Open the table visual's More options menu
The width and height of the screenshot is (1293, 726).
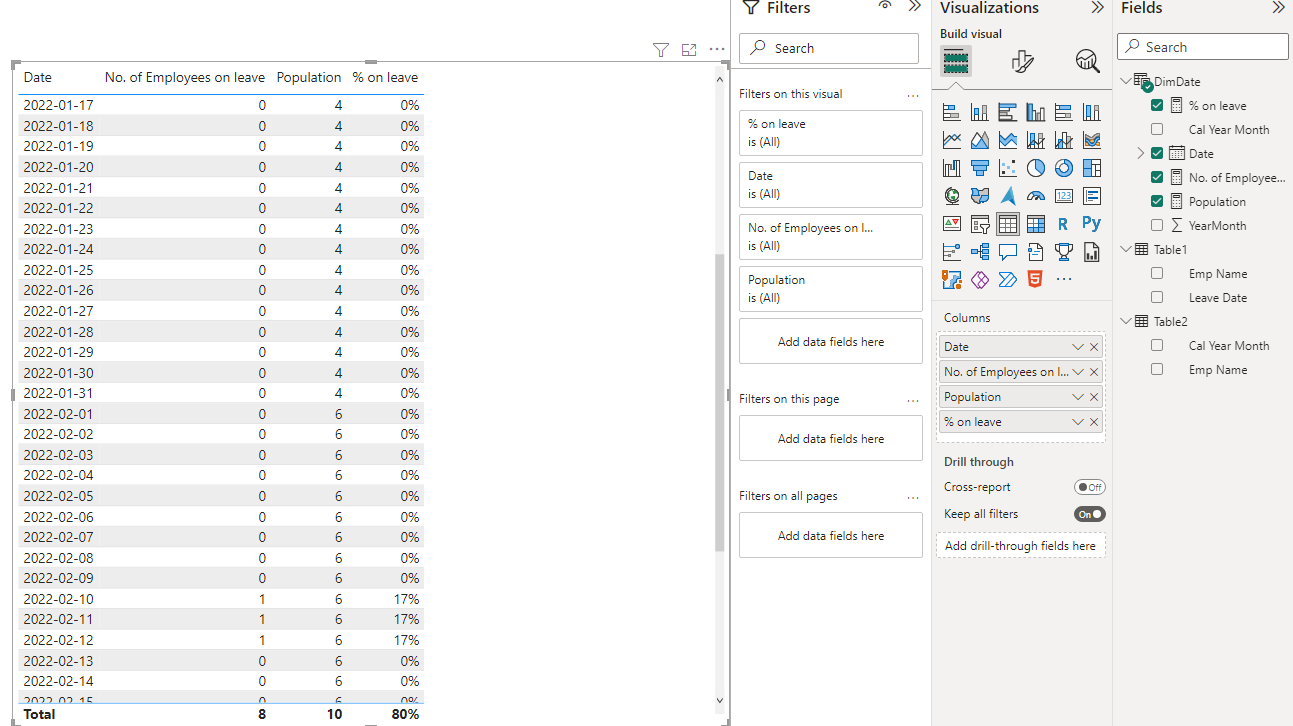pyautogui.click(x=717, y=49)
